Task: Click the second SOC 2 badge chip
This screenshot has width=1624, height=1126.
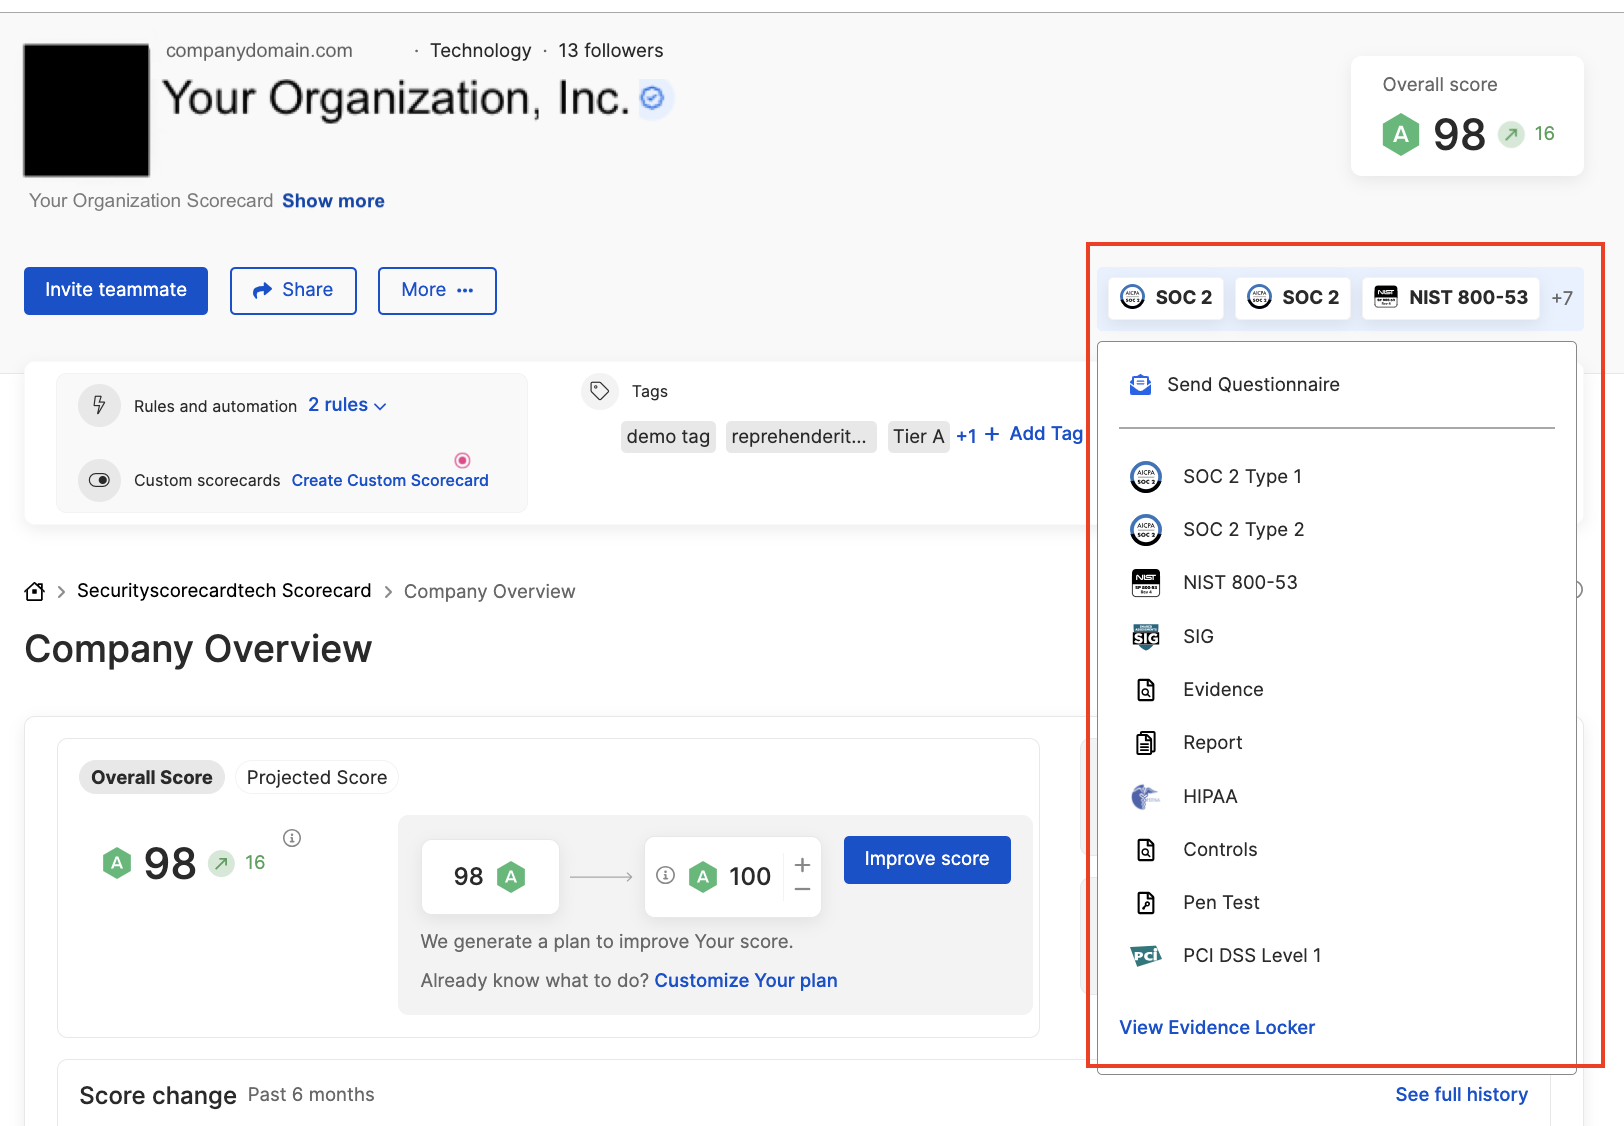Action: pos(1293,298)
